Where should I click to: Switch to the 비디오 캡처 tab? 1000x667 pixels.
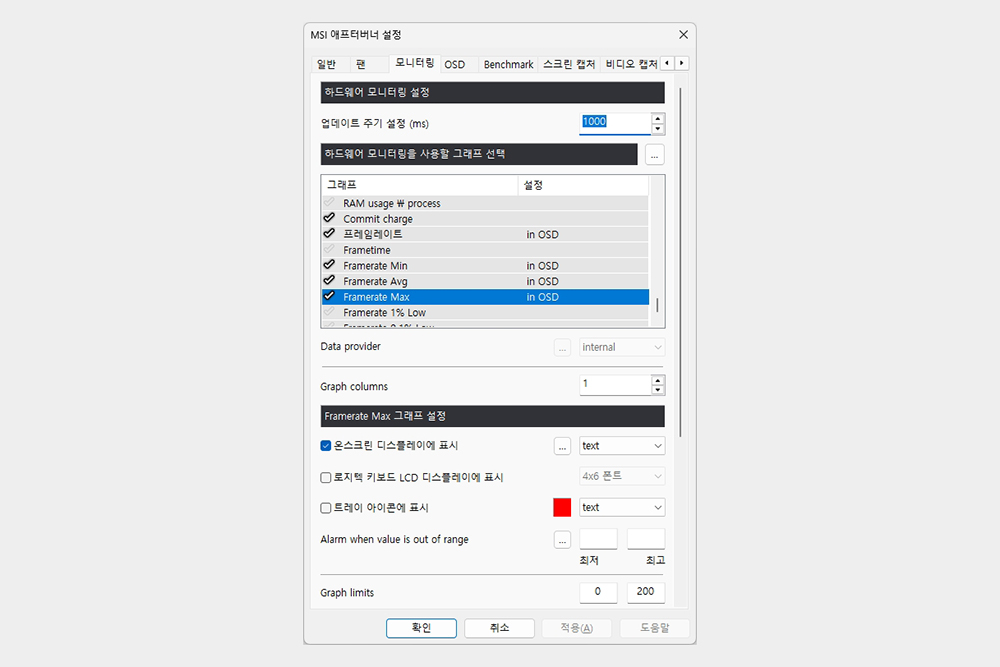tap(630, 64)
